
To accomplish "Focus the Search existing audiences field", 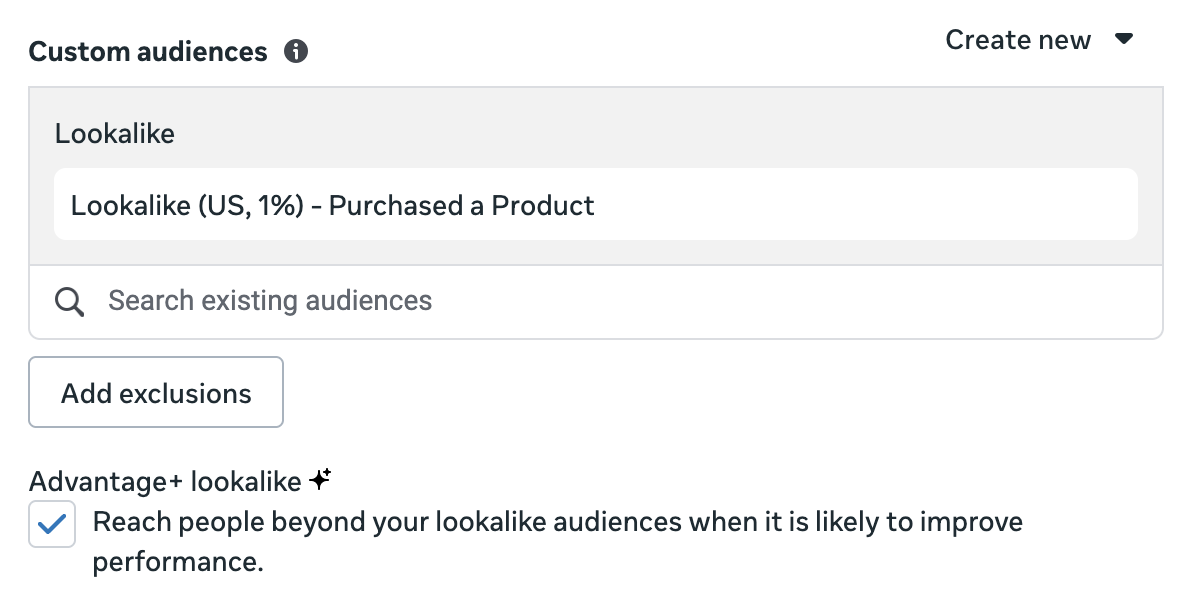I will pos(270,301).
